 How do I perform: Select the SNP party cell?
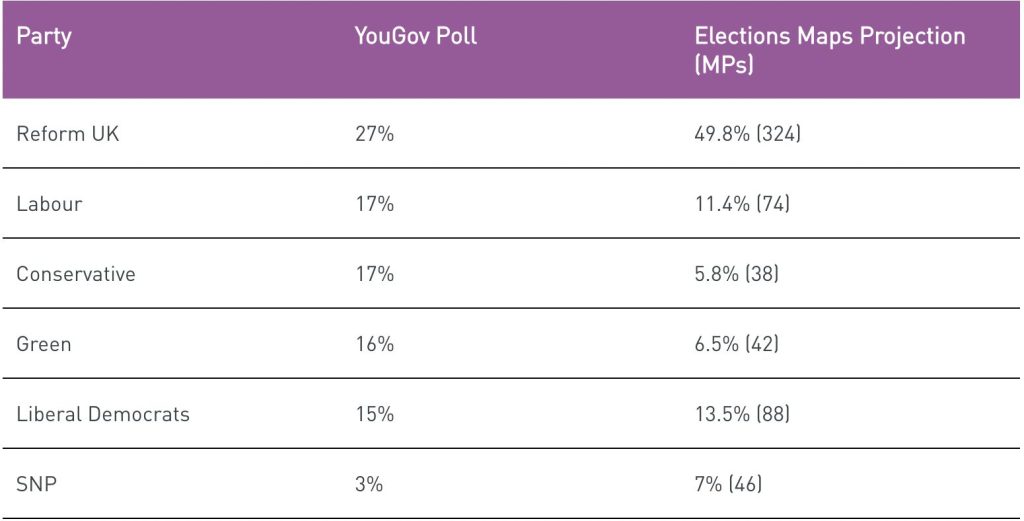(36, 484)
